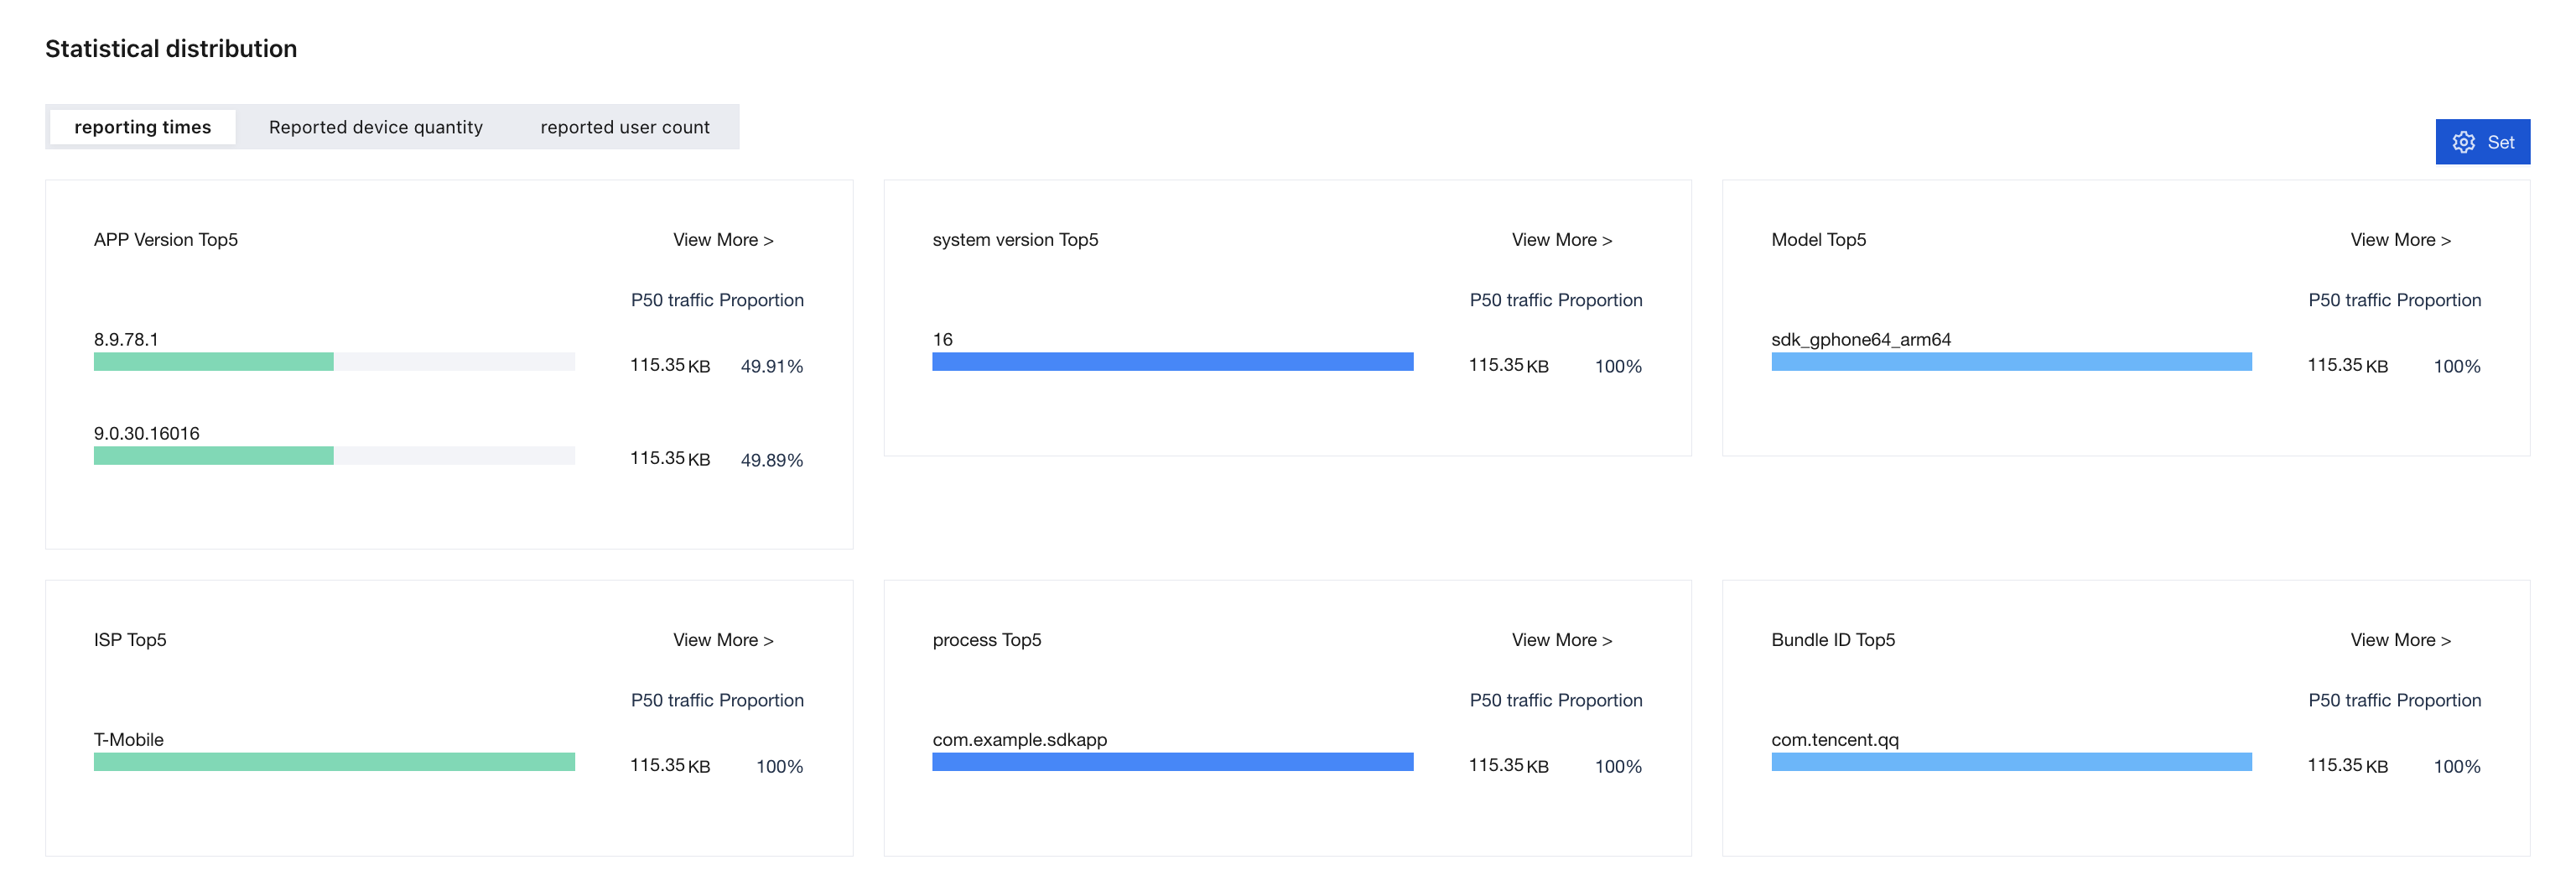Click the gear icon on Set button
The width and height of the screenshot is (2576, 891).
[2464, 142]
